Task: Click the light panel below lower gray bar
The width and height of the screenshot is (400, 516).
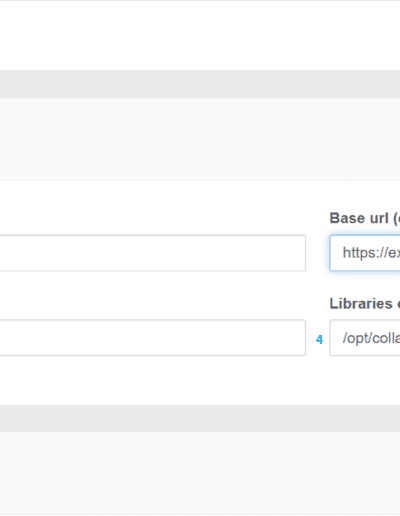Action: point(200,473)
